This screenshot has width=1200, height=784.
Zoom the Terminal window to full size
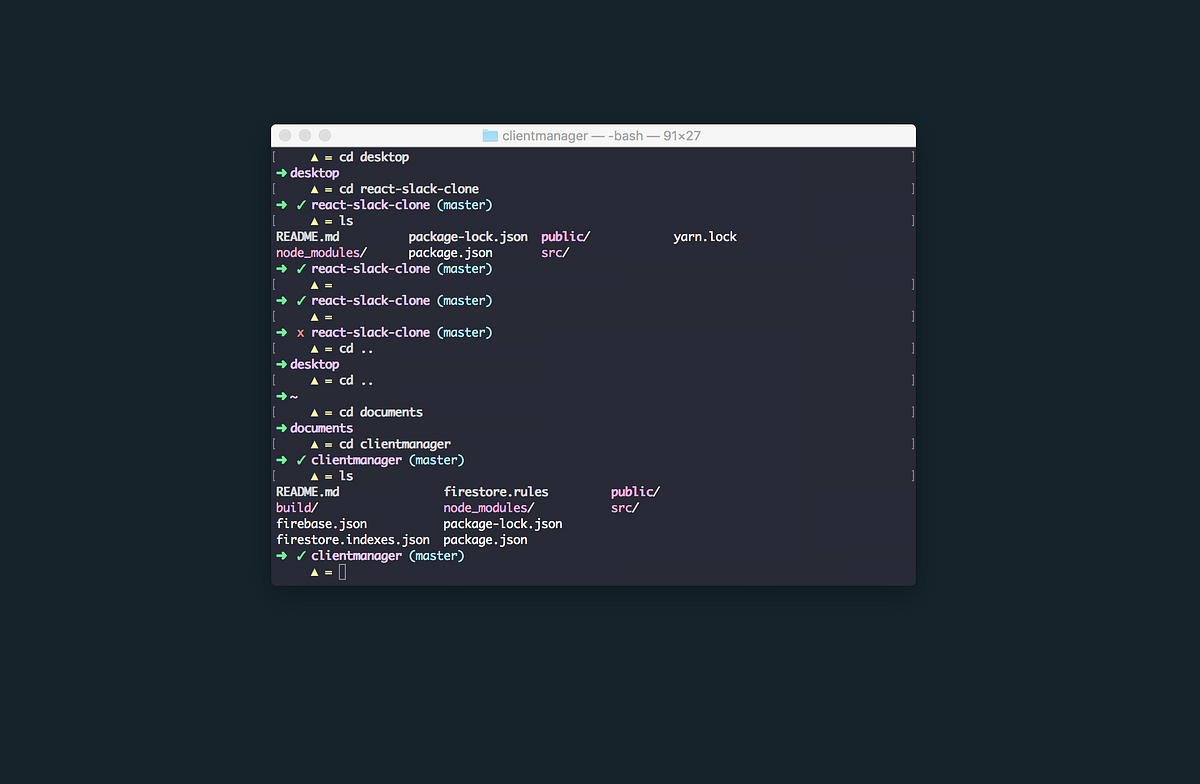tap(325, 135)
